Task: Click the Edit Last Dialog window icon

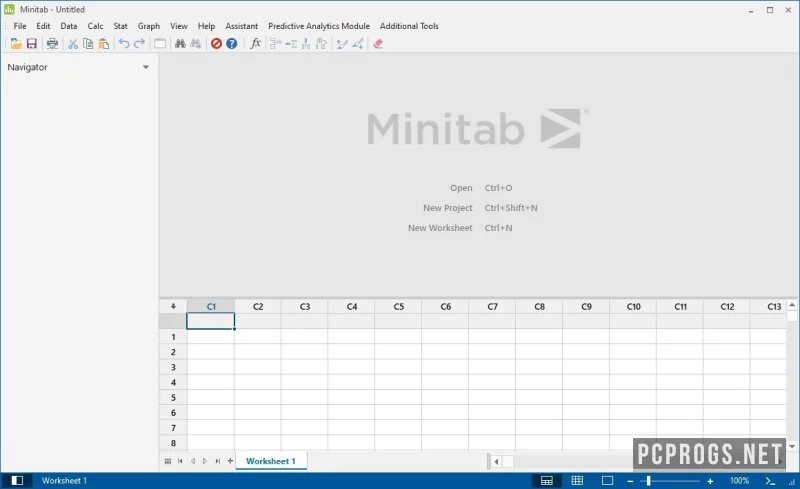Action: click(160, 44)
